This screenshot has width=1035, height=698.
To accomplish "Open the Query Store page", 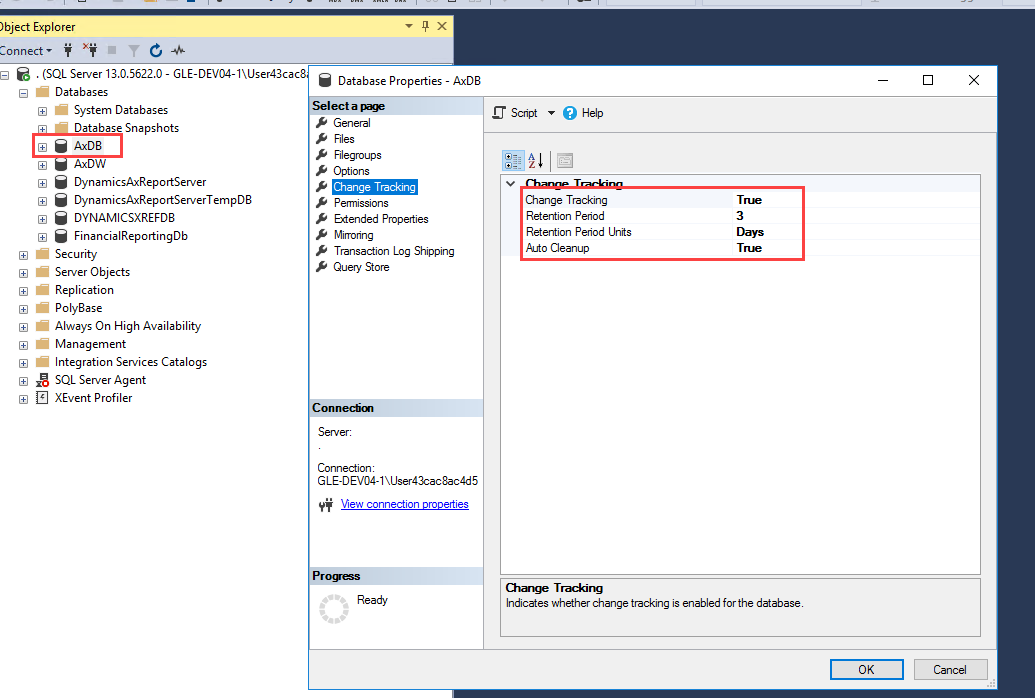I will pos(361,267).
